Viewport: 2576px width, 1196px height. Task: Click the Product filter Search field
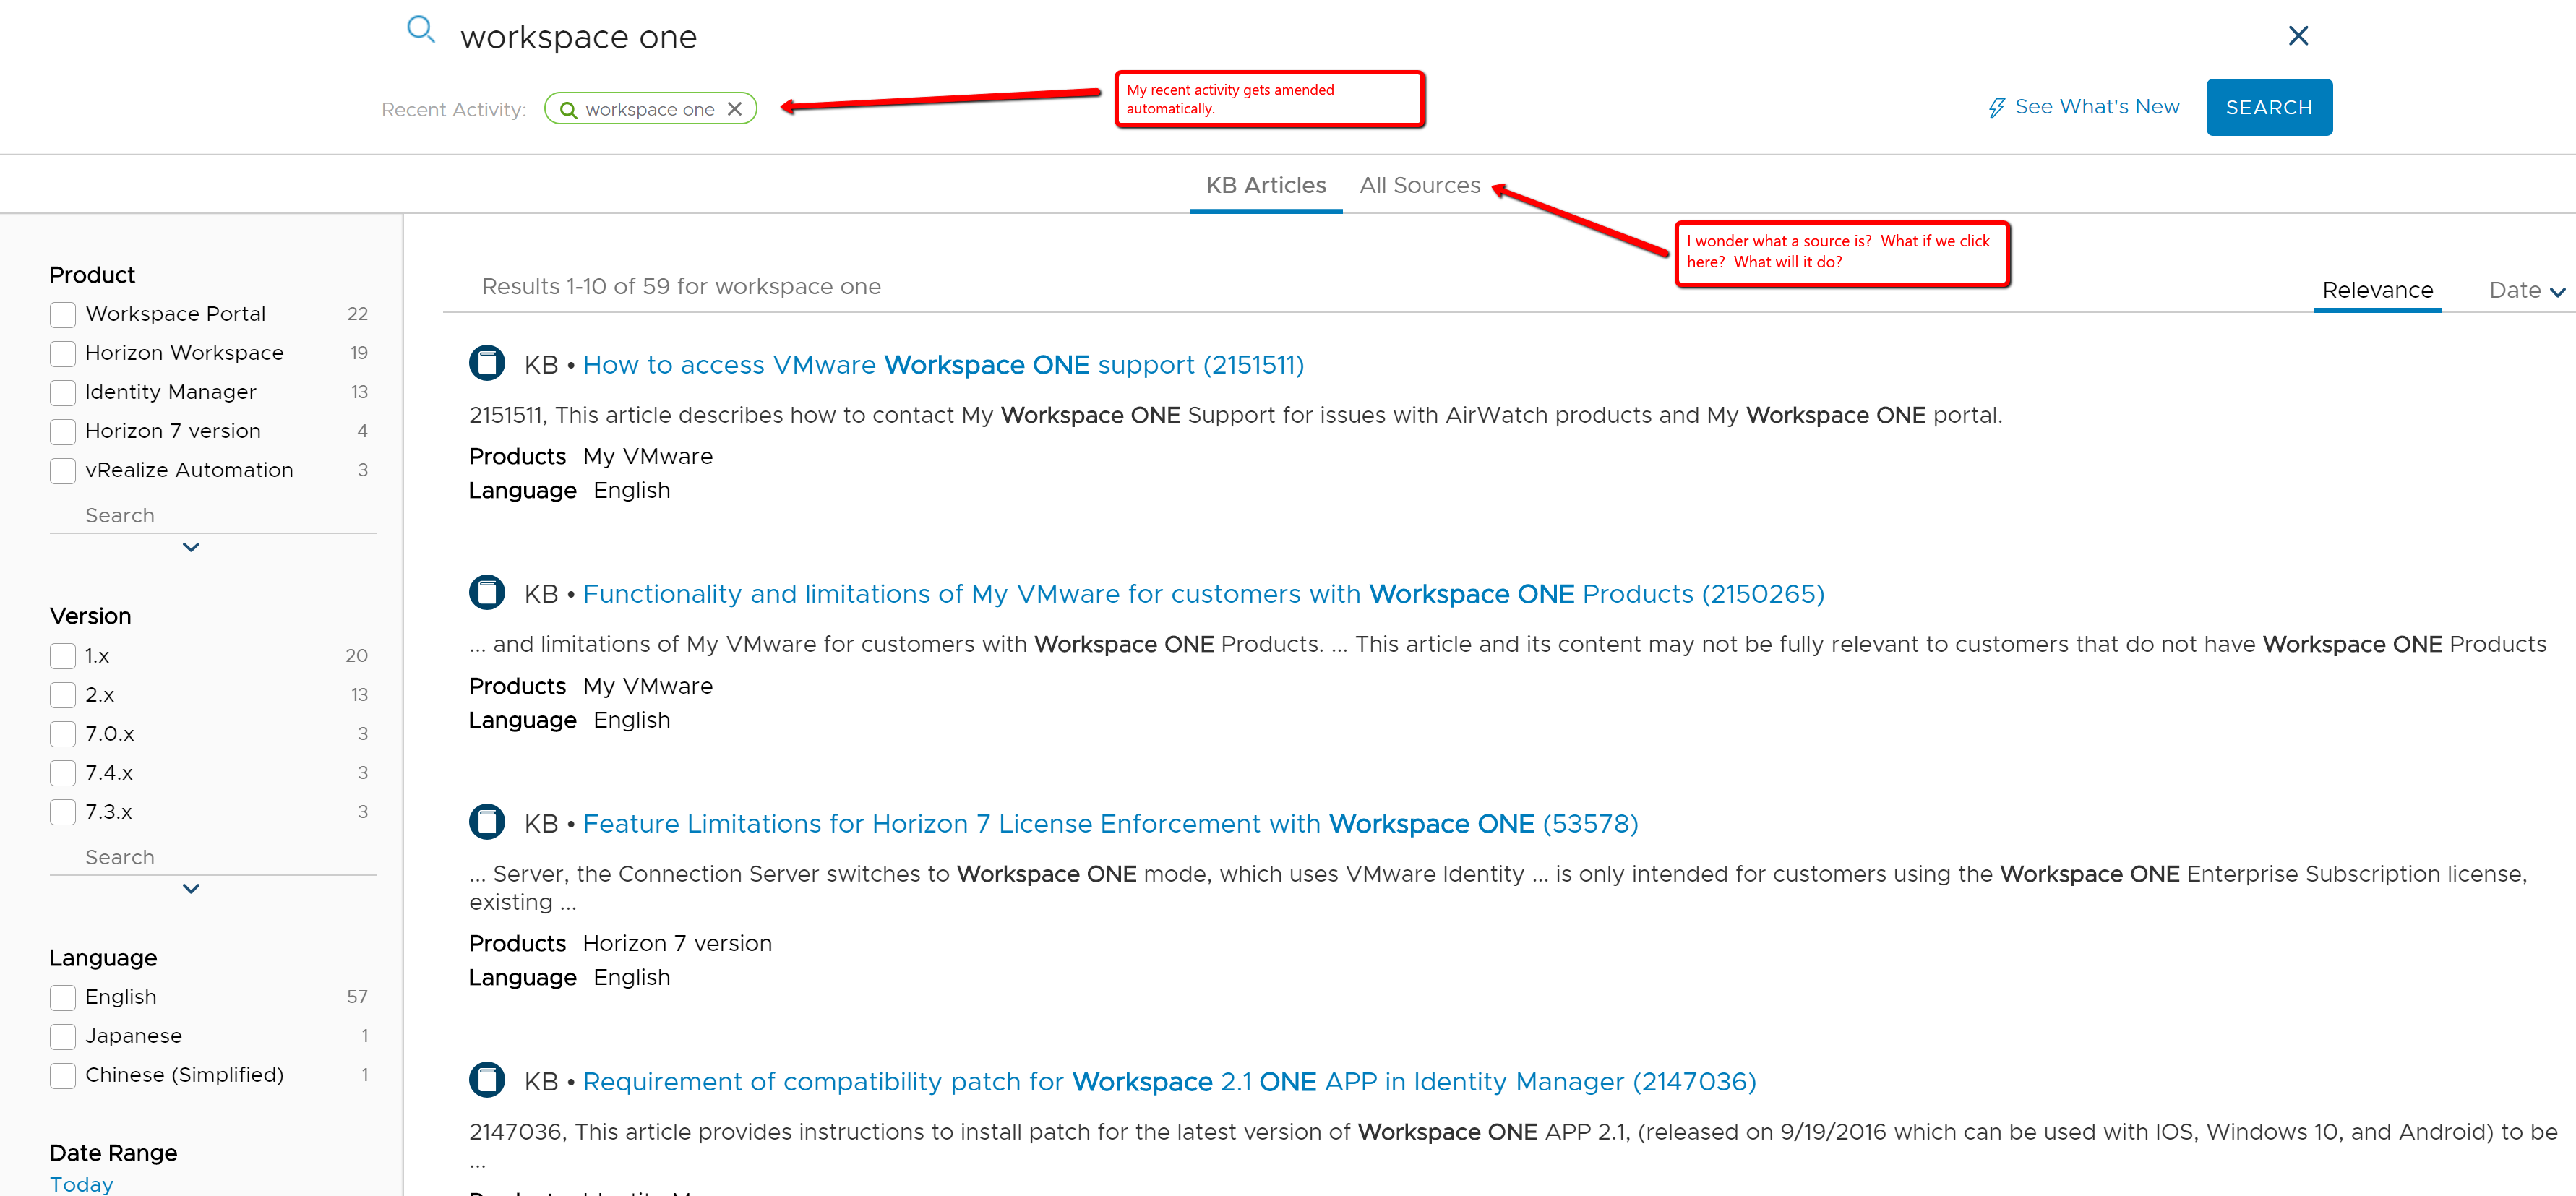coord(213,516)
